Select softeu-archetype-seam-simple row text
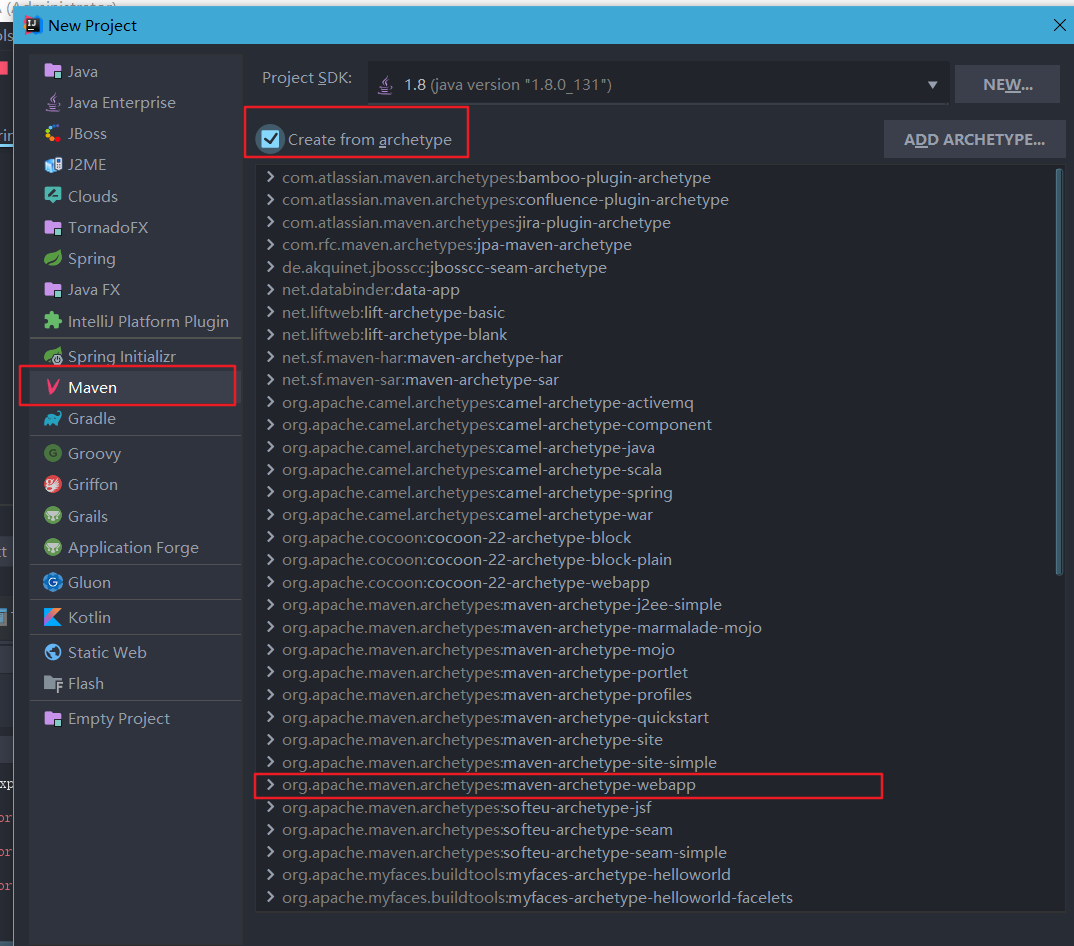Screen dimensions: 1074x946 pyautogui.click(x=504, y=852)
